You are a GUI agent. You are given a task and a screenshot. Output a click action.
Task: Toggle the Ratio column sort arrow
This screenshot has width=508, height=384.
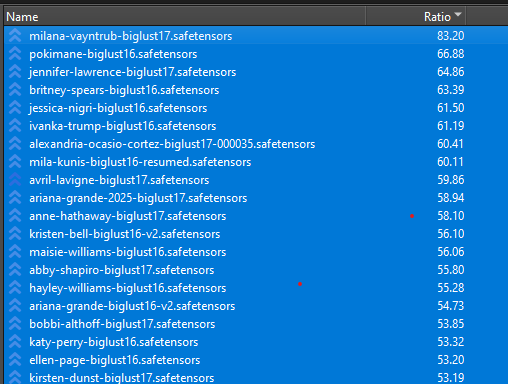pos(458,14)
